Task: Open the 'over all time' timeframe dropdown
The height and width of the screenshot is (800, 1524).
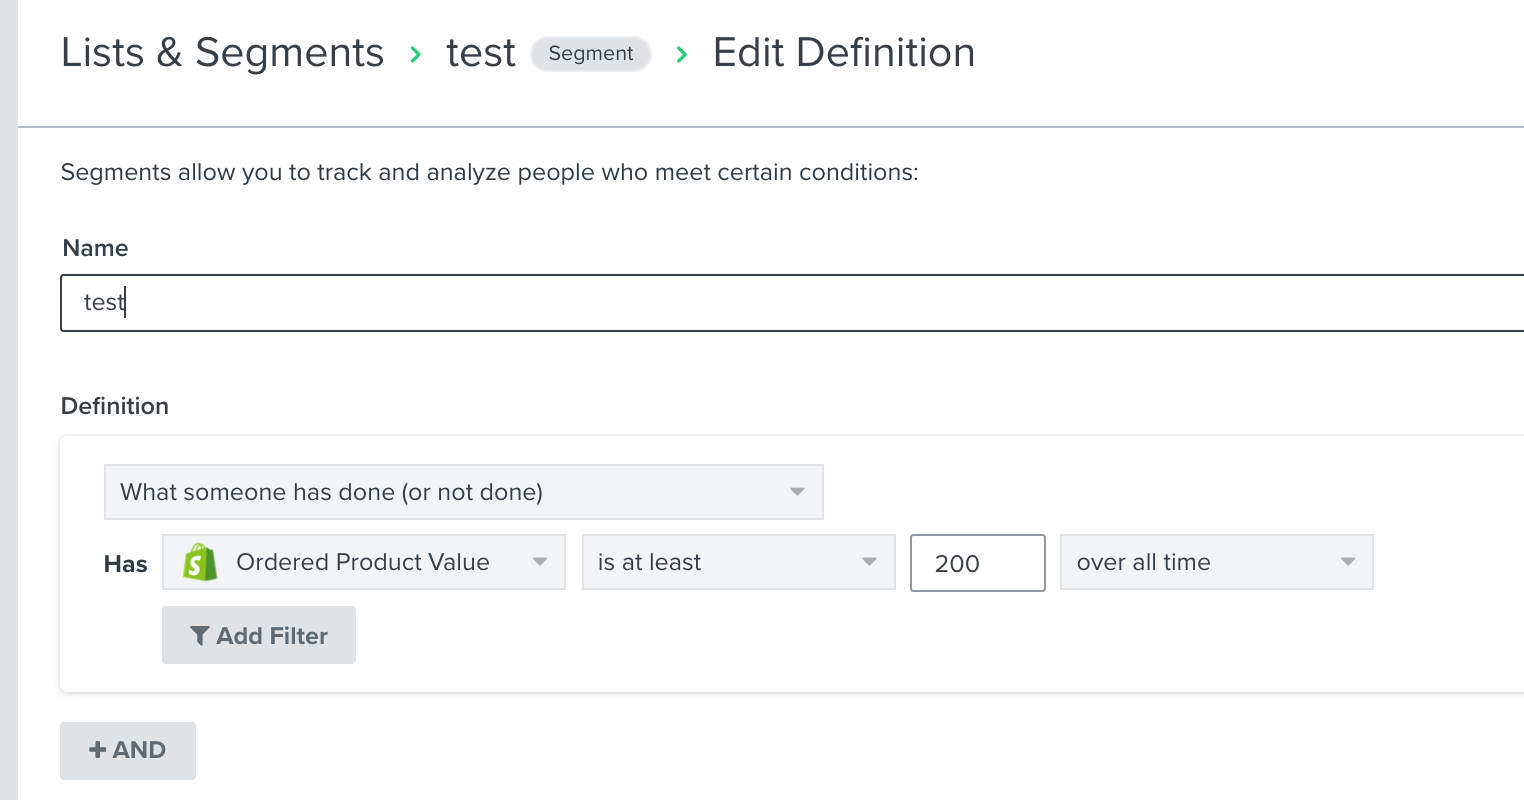Action: point(1217,562)
